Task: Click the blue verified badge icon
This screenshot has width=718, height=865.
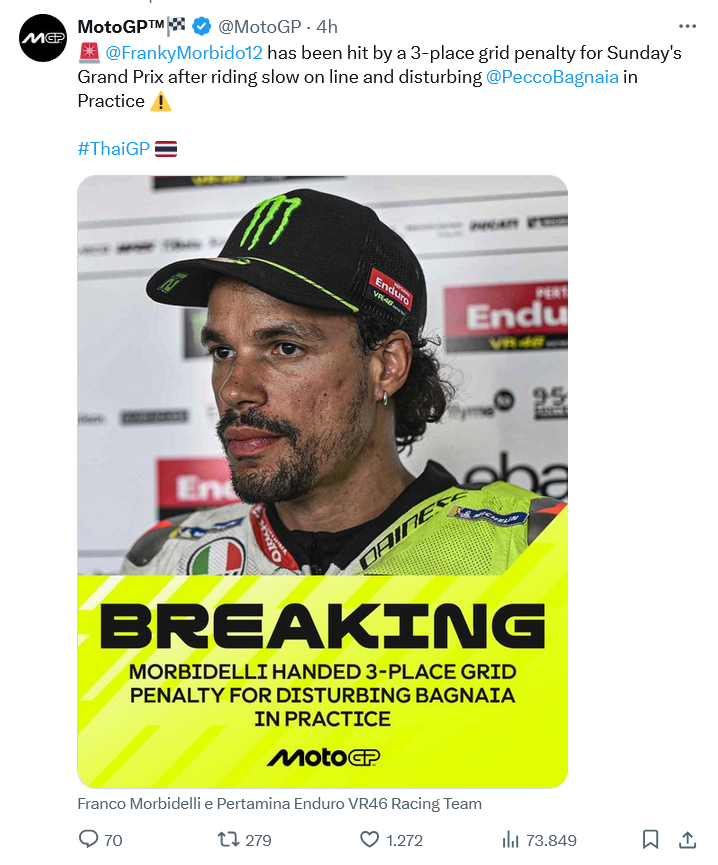Action: [201, 26]
